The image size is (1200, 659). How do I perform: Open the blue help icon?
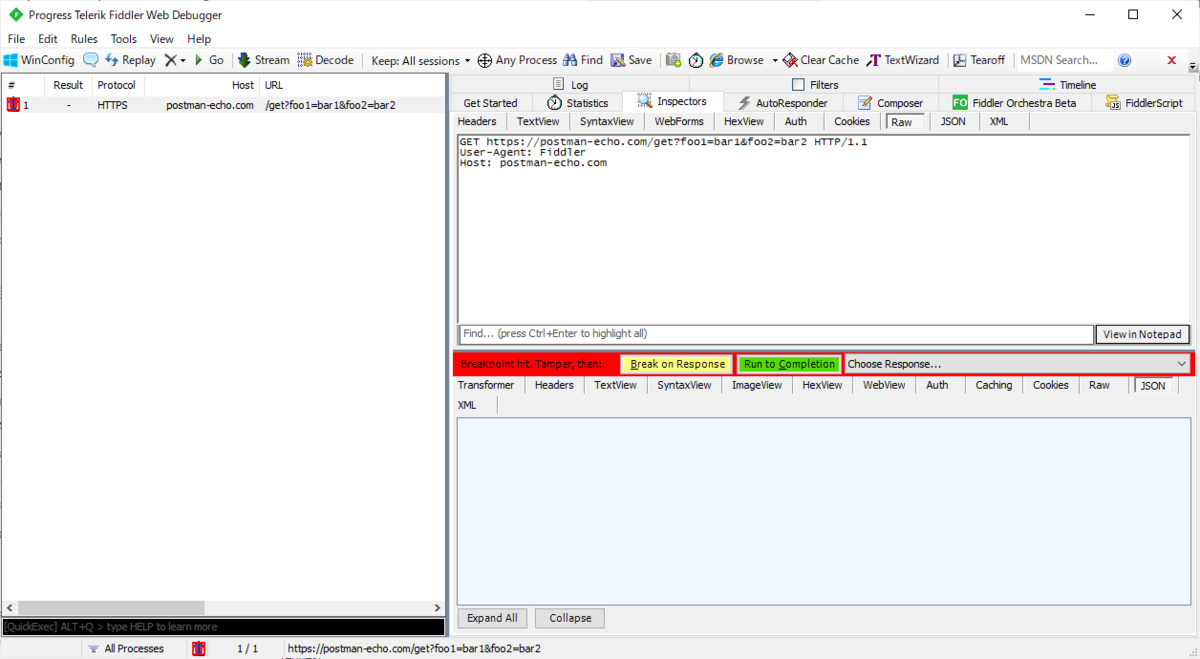[x=1124, y=60]
